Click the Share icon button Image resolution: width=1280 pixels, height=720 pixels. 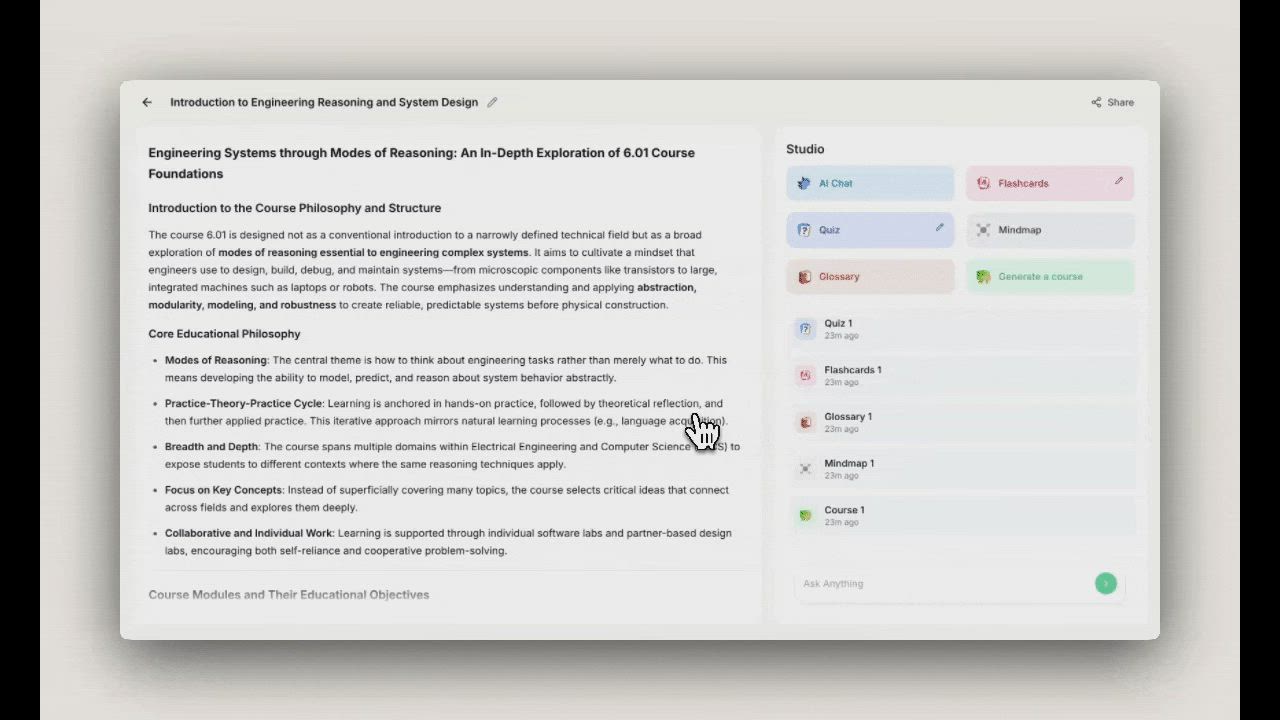coord(1112,102)
